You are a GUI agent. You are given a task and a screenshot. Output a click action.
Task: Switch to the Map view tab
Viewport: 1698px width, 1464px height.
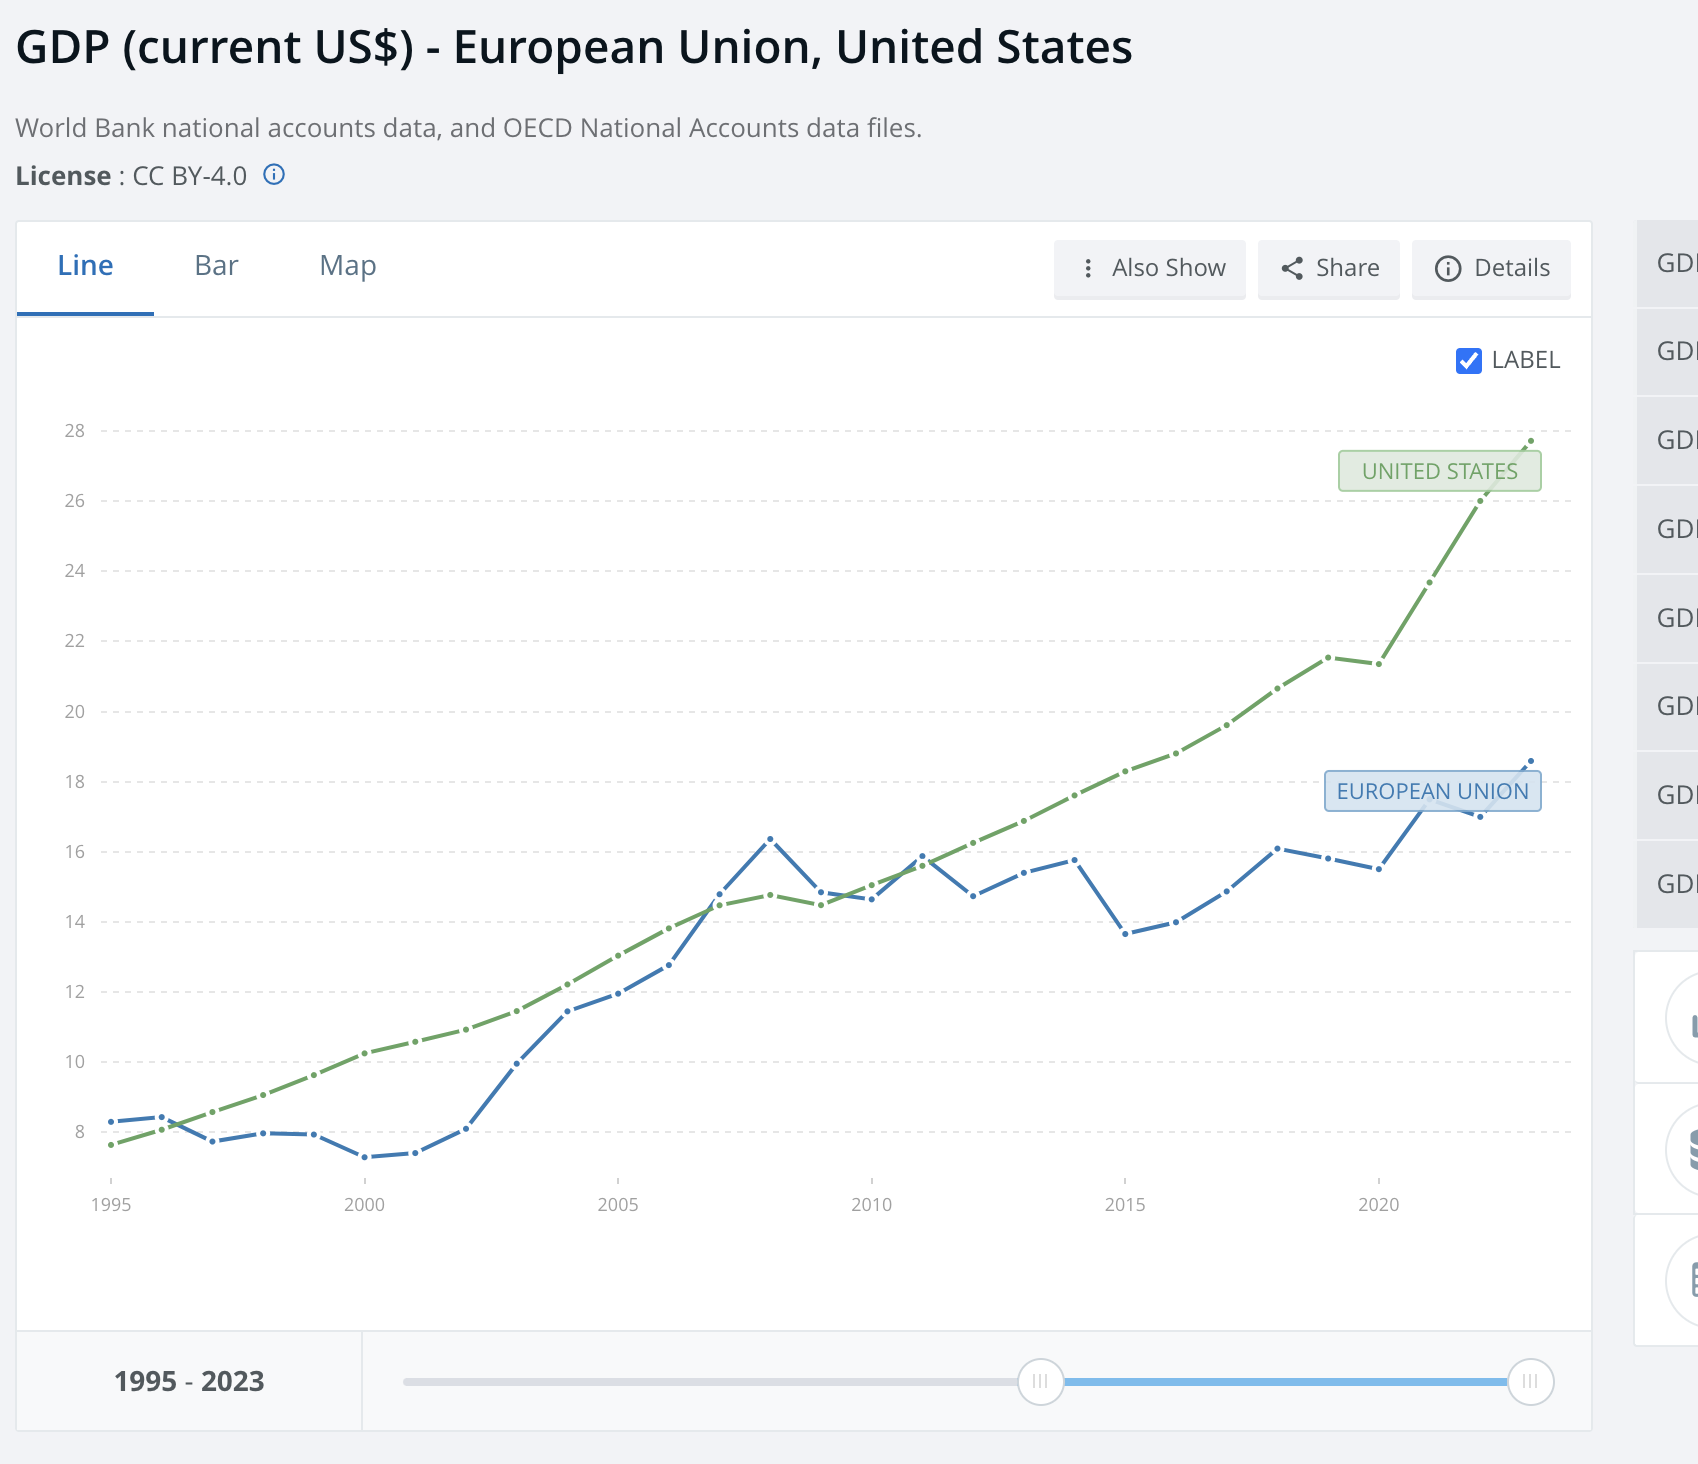tap(347, 265)
